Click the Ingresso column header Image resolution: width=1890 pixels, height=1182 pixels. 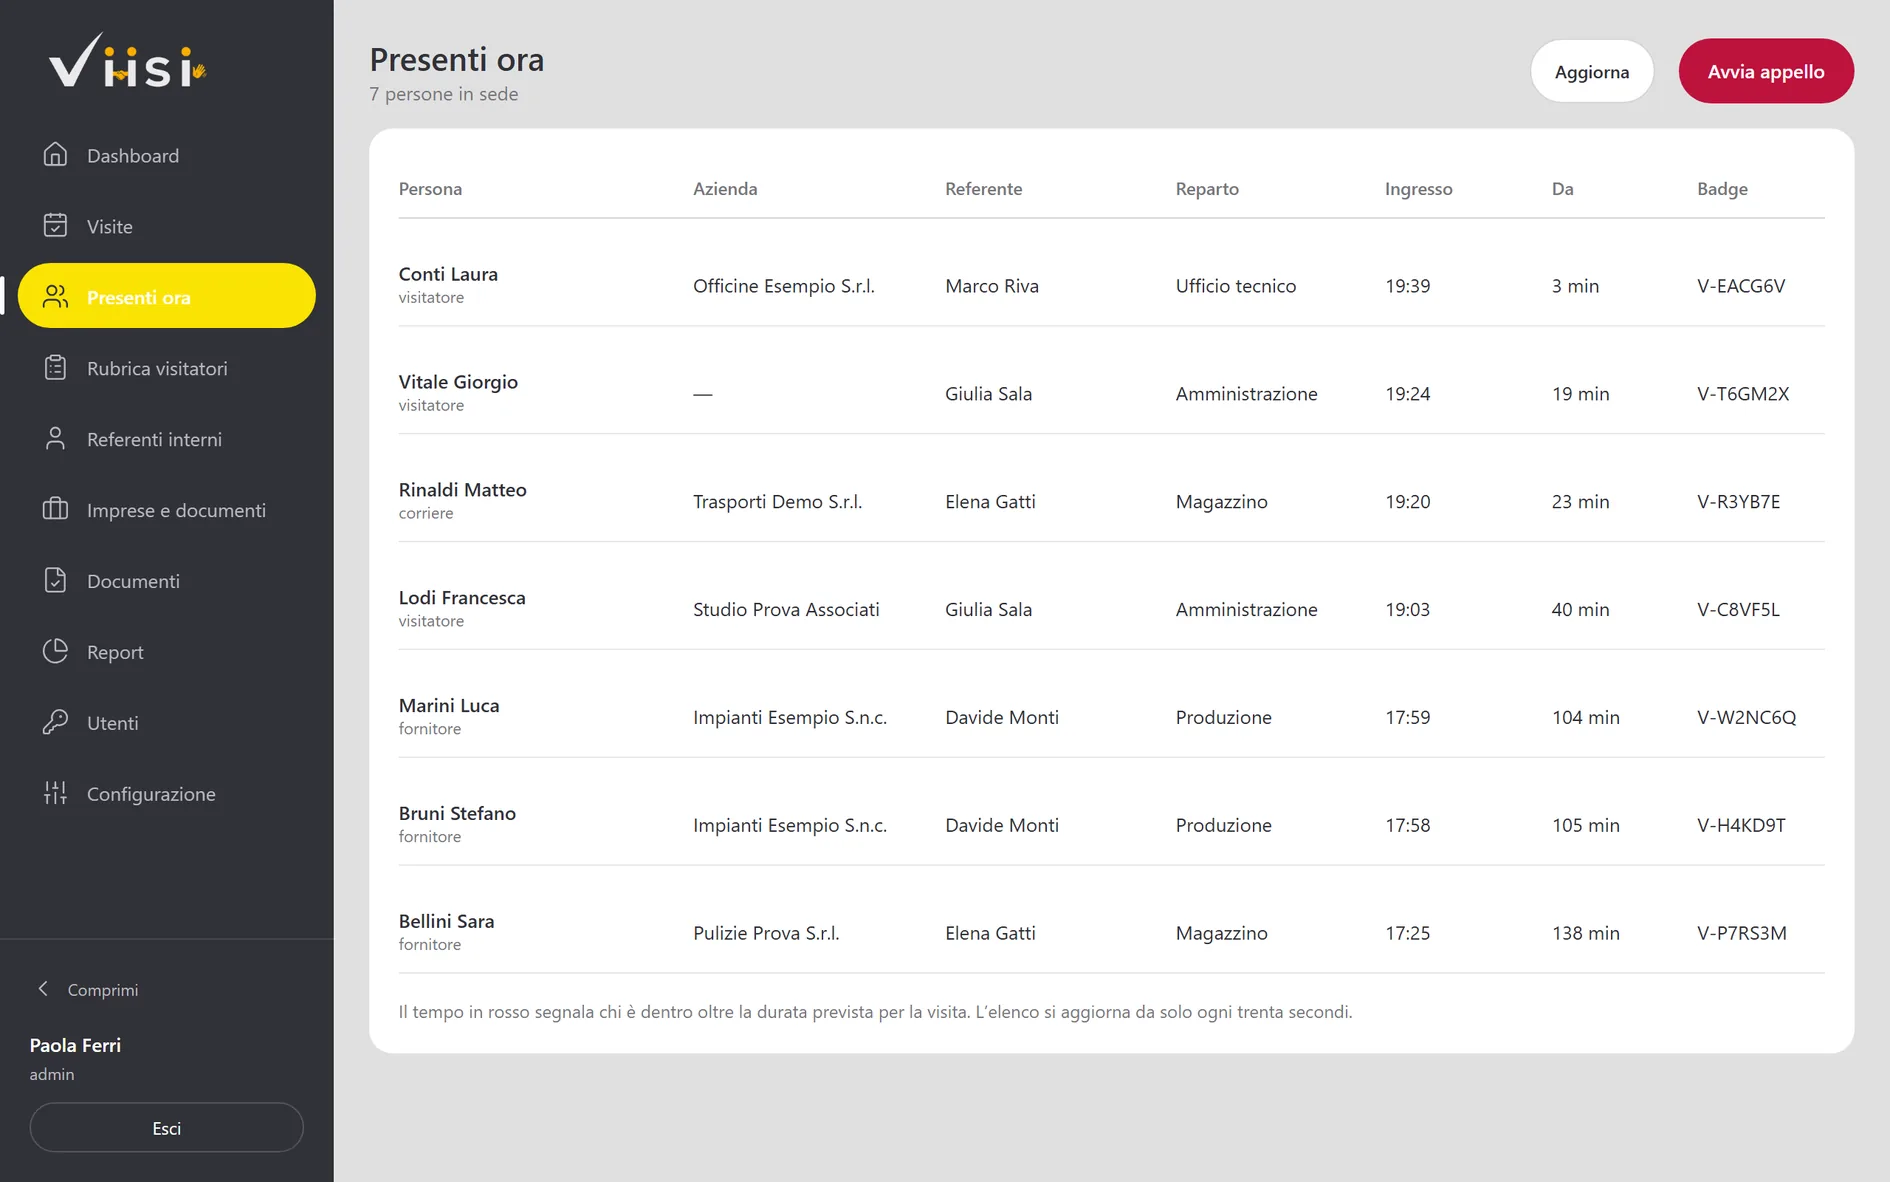[x=1418, y=189]
